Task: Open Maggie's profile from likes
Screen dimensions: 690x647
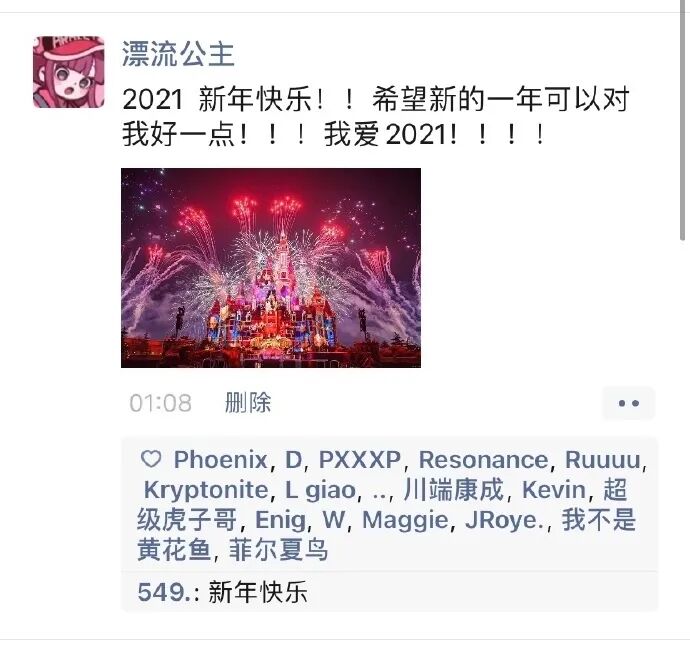Action: point(405,520)
